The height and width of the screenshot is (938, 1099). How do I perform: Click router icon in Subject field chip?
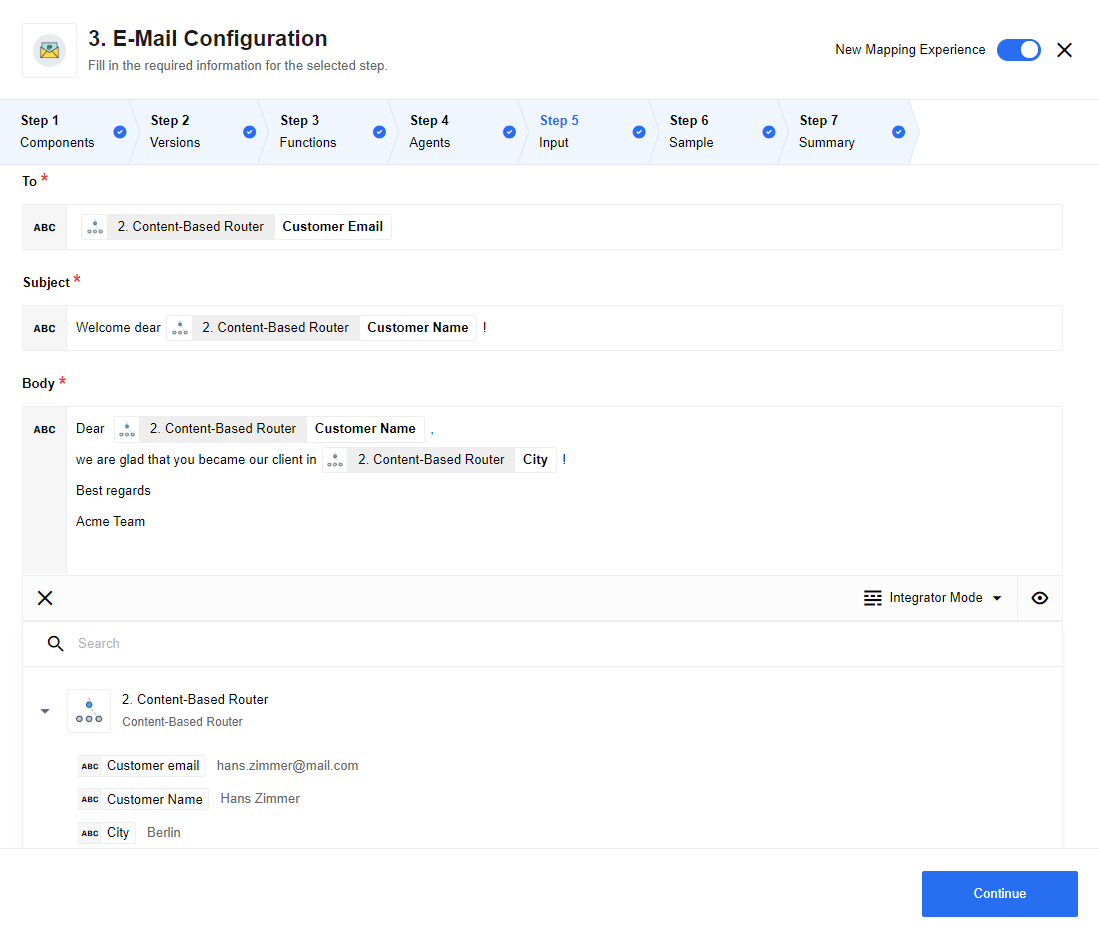click(179, 327)
